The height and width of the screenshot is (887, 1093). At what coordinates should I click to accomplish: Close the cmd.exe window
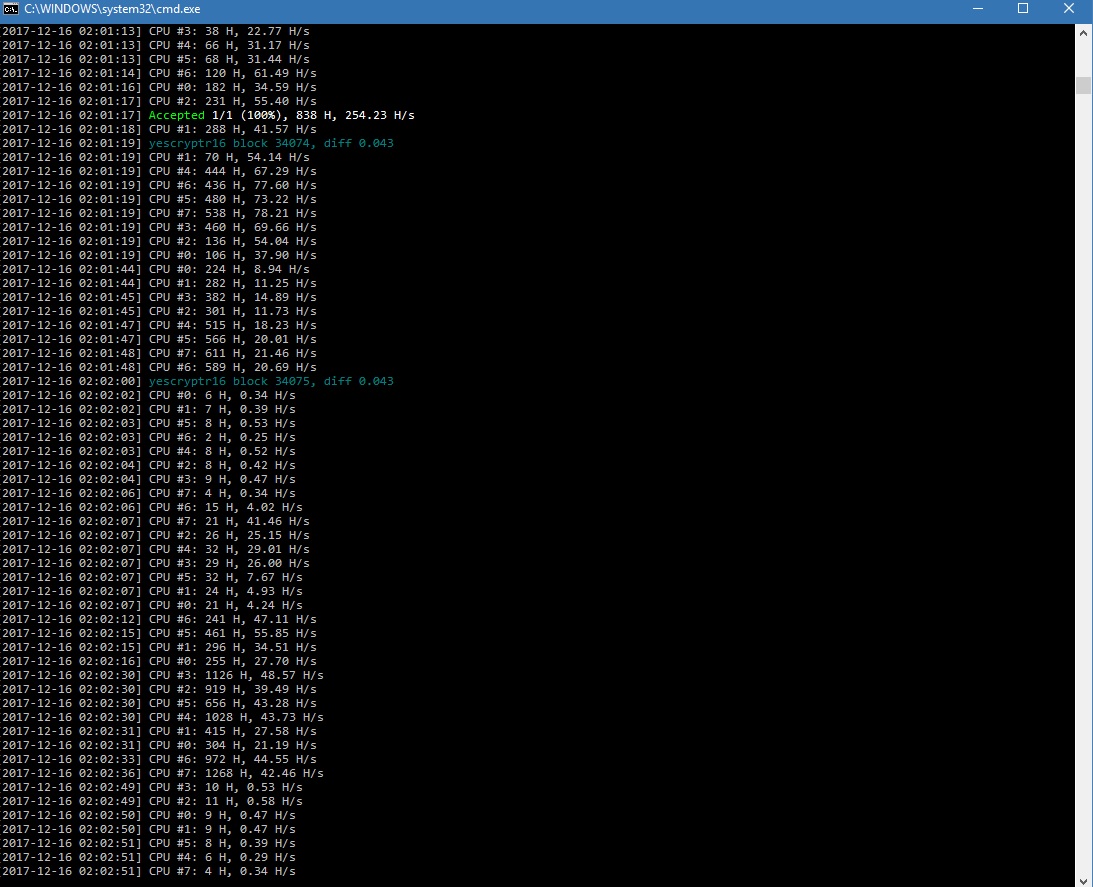pos(1069,8)
